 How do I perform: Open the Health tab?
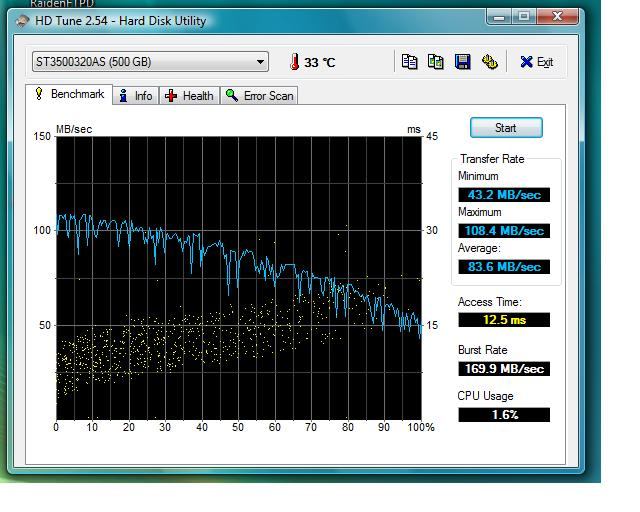189,96
